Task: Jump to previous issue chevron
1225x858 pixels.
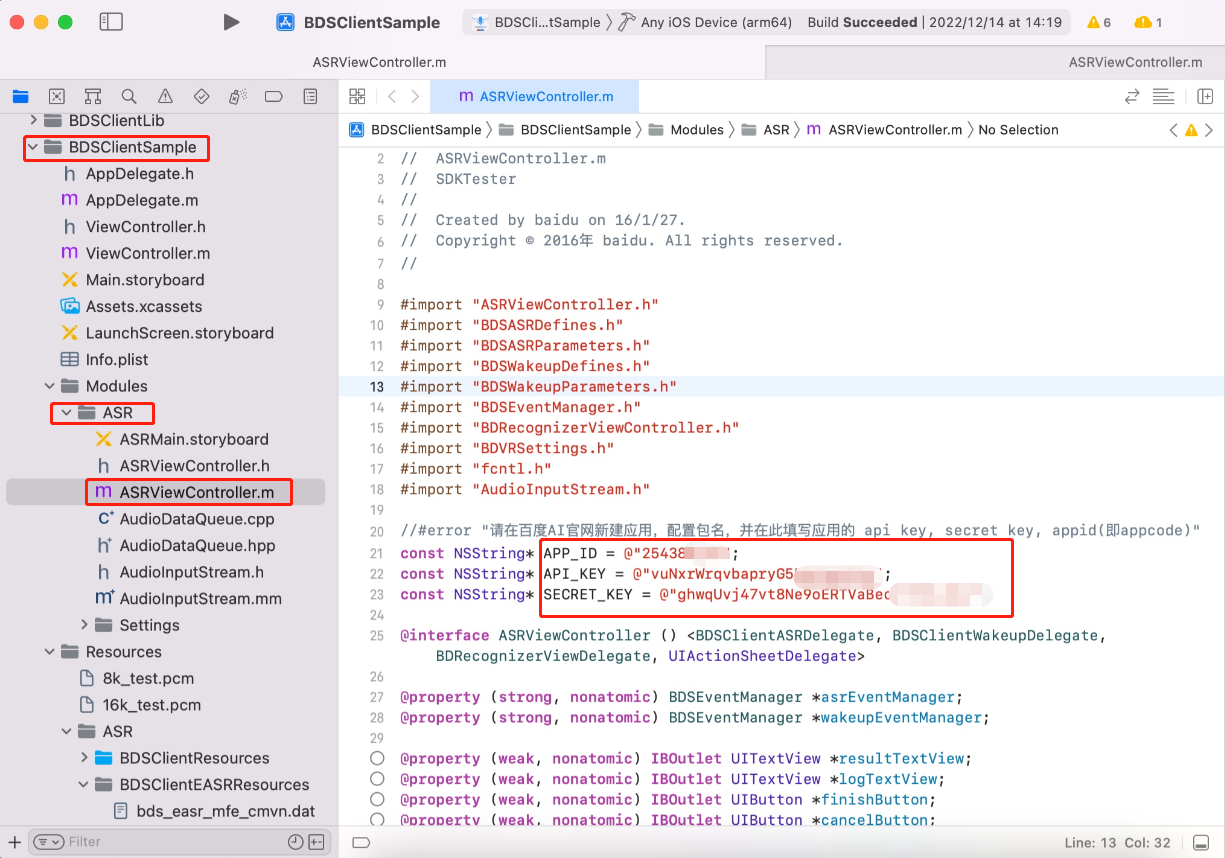Action: (x=1174, y=130)
